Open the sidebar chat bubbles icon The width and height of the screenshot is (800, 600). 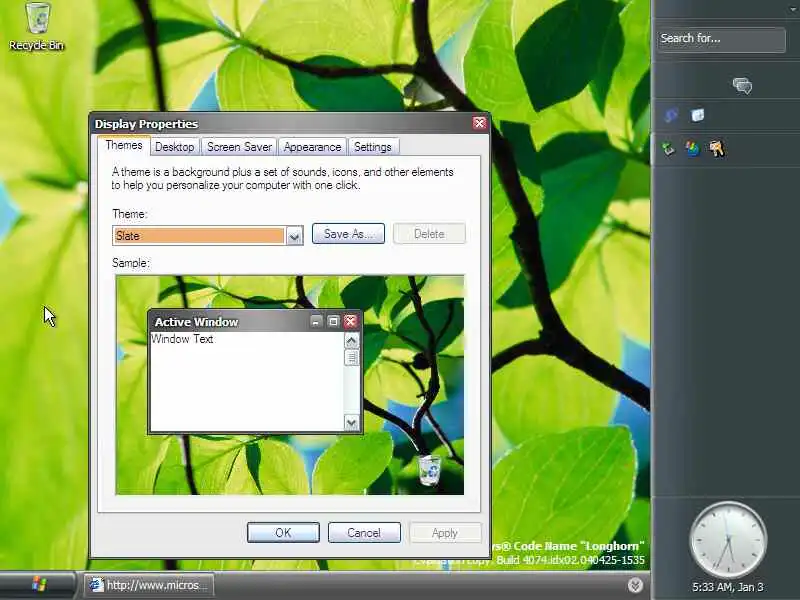point(742,86)
